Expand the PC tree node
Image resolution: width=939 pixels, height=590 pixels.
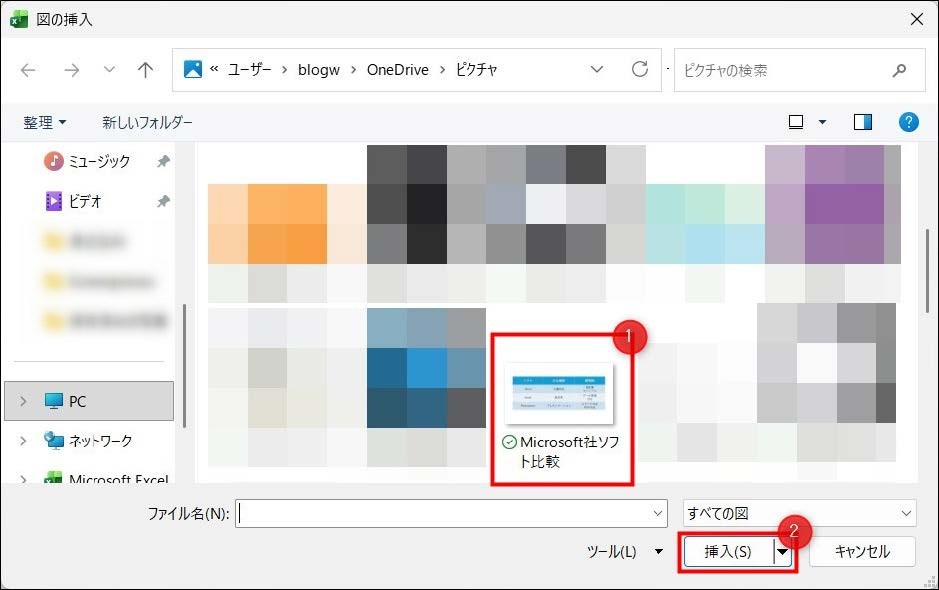tap(24, 401)
